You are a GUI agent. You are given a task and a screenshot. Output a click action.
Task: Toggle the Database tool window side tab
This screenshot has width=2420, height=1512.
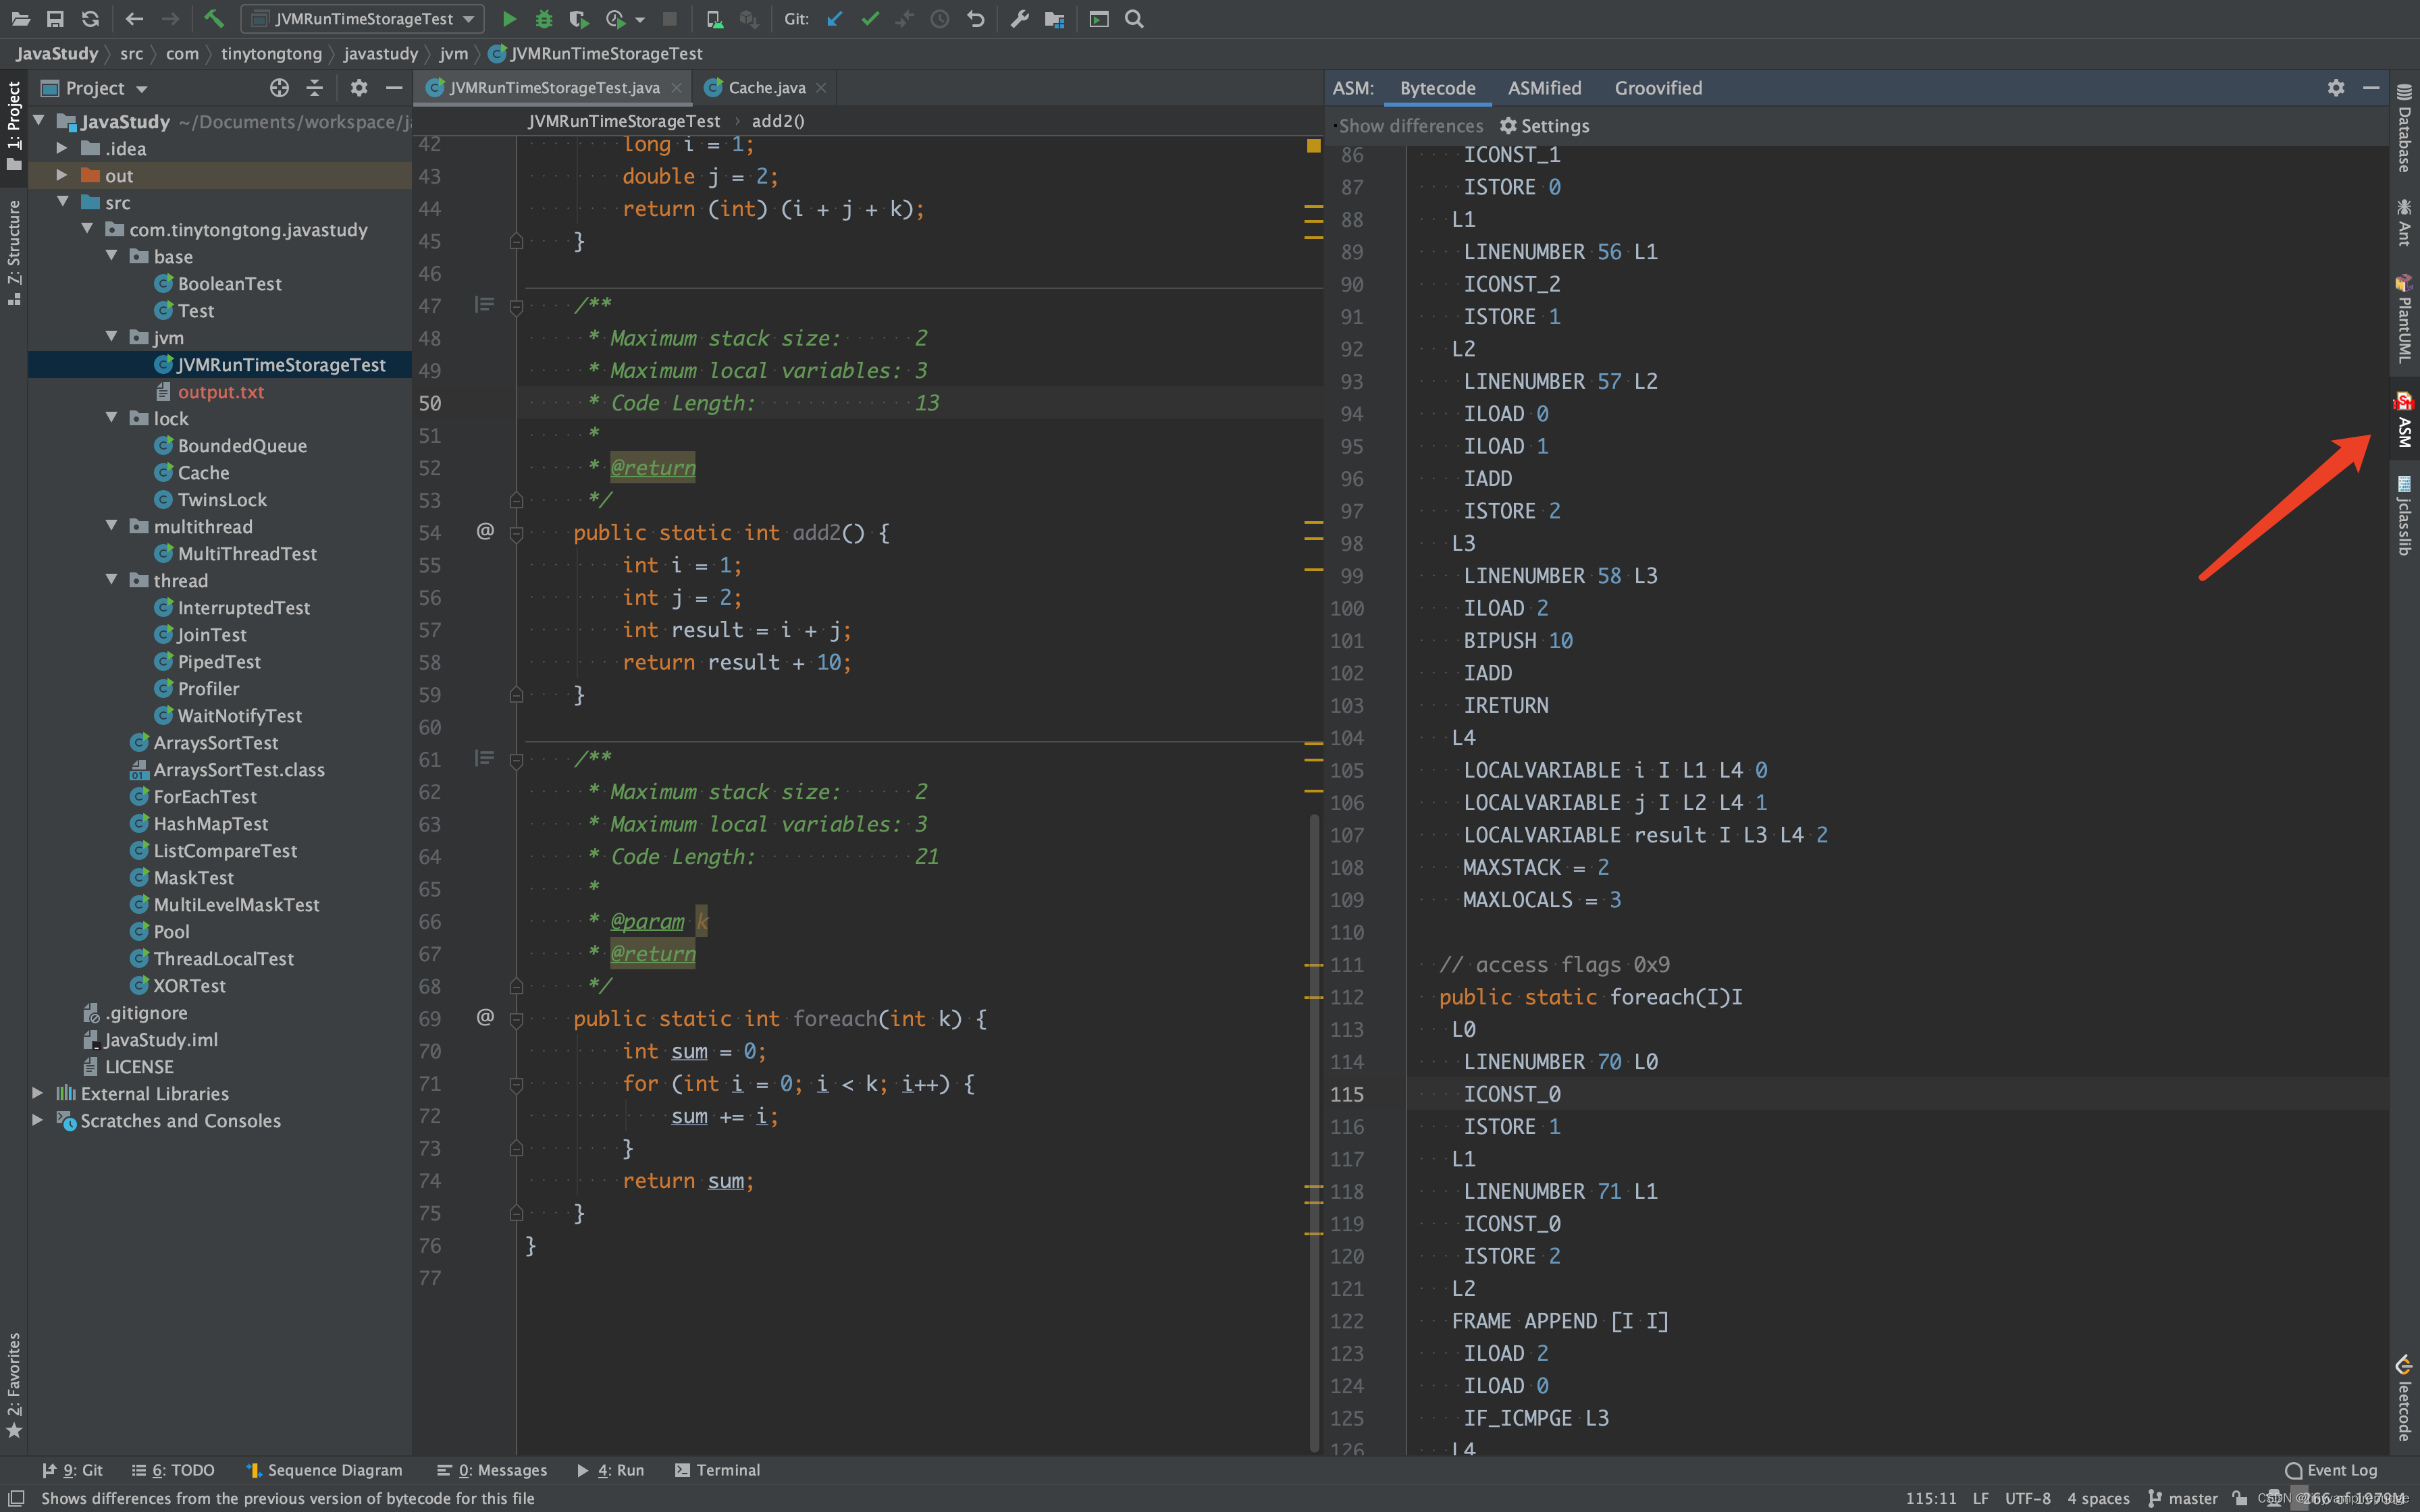pos(2404,130)
